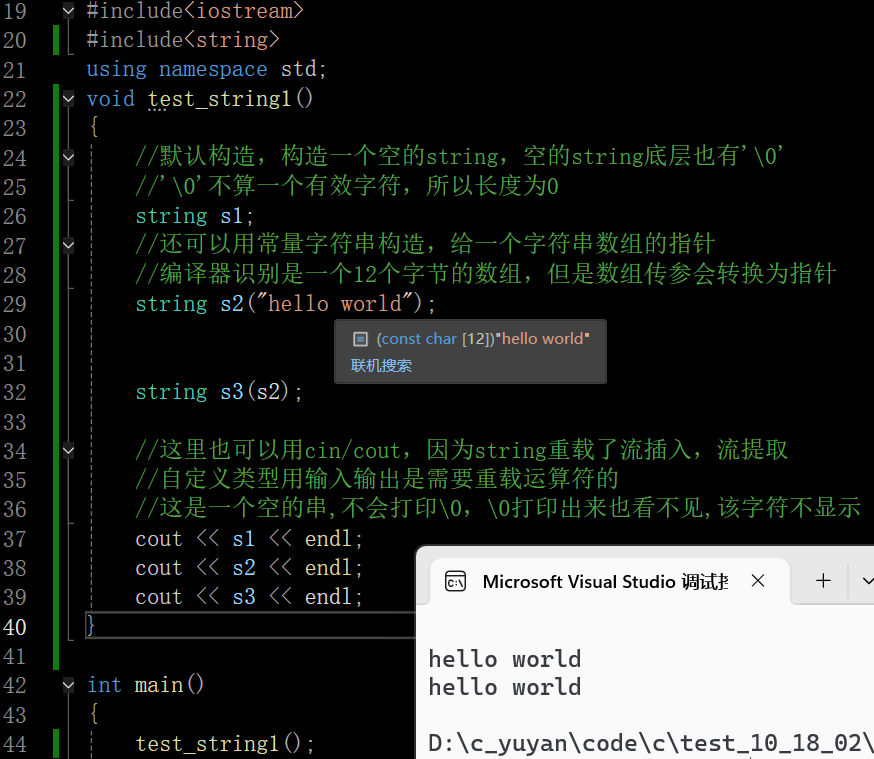Viewport: 874px width, 759px height.
Task: Click "cout << s1 << endl;" line
Action: [249, 539]
